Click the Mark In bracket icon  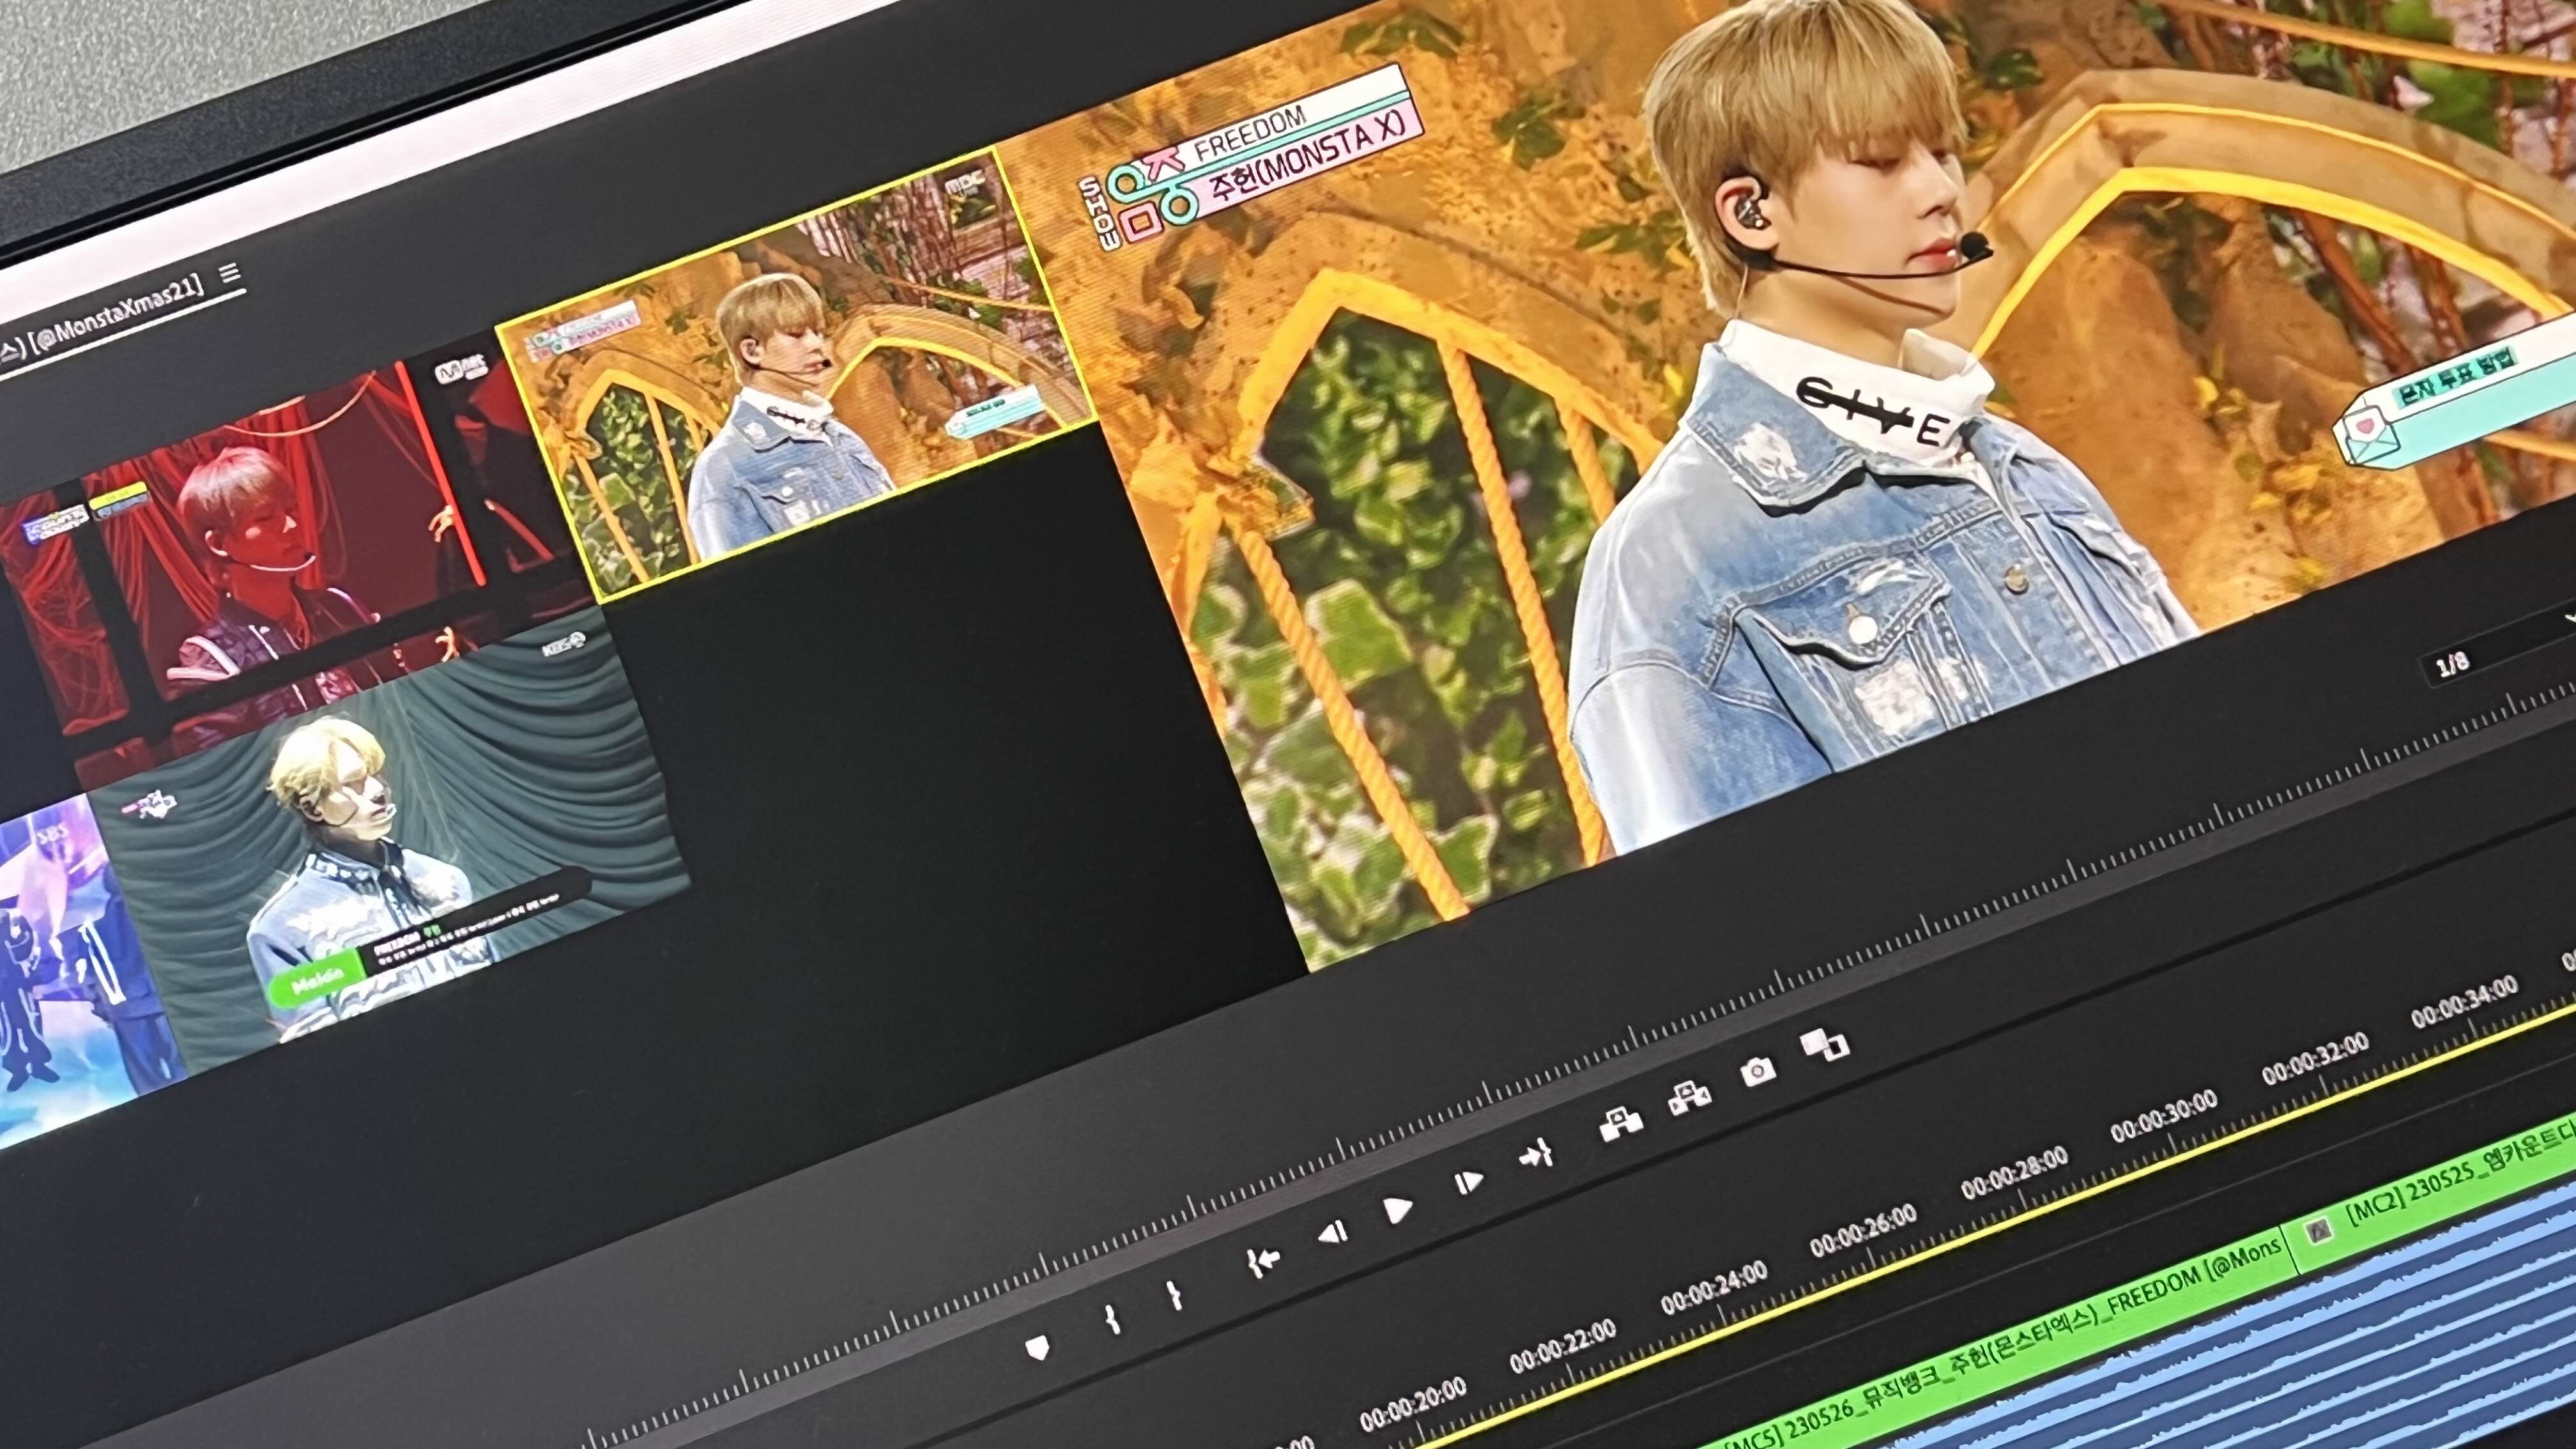(x=1113, y=1319)
